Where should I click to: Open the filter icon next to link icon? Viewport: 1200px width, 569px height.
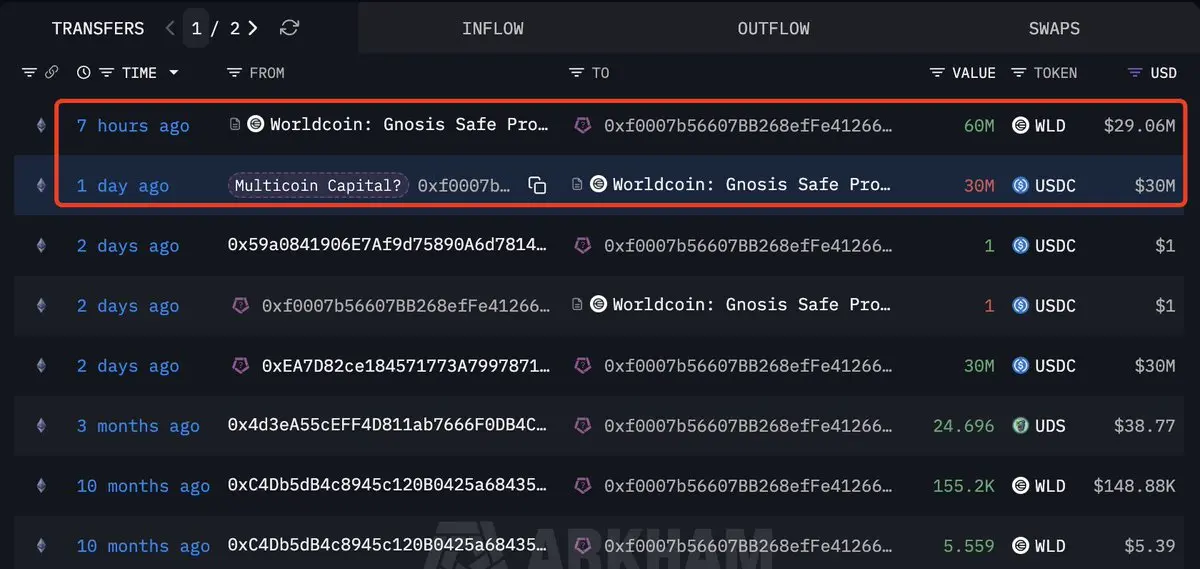point(29,73)
